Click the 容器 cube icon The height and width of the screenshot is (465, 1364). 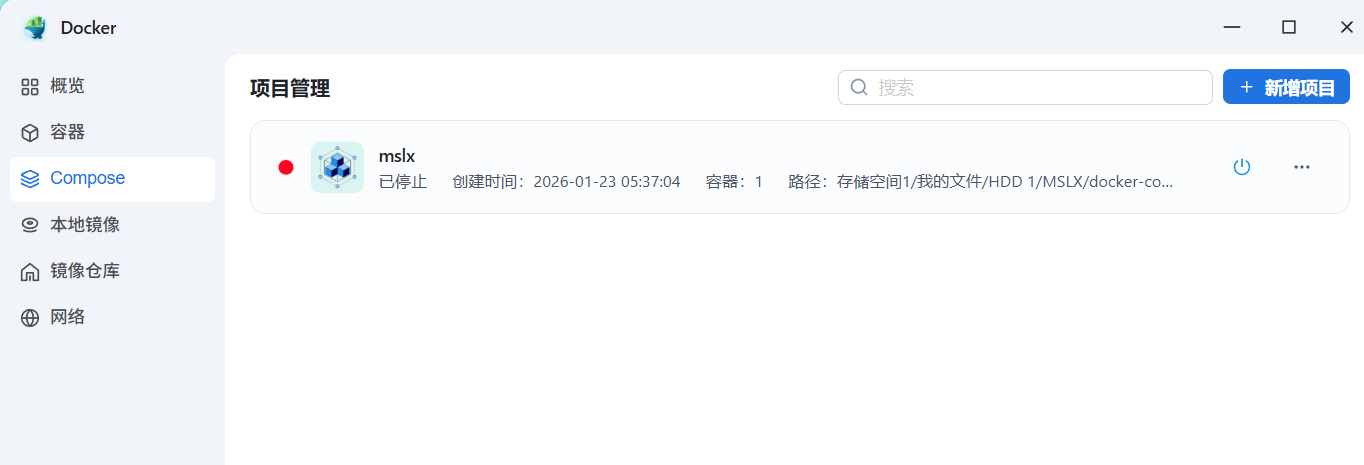click(x=30, y=133)
